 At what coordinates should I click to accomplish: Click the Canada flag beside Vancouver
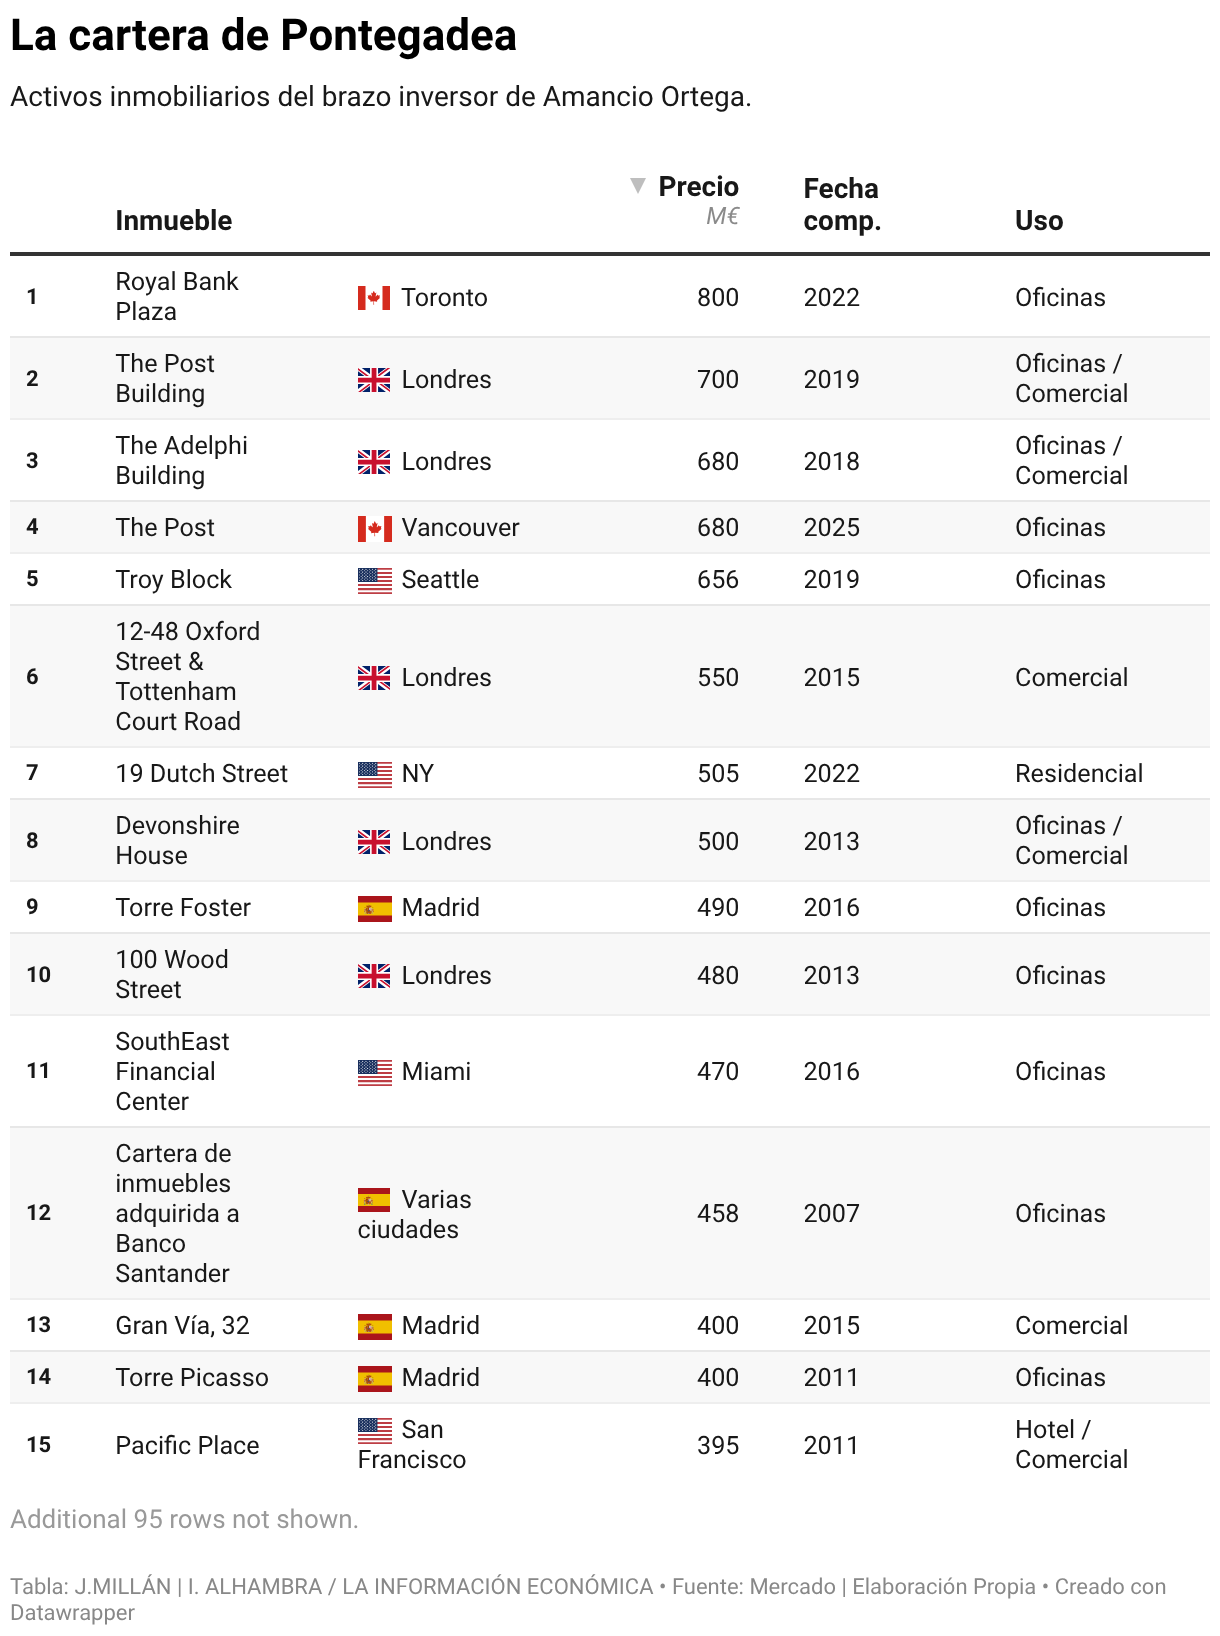pos(374,528)
